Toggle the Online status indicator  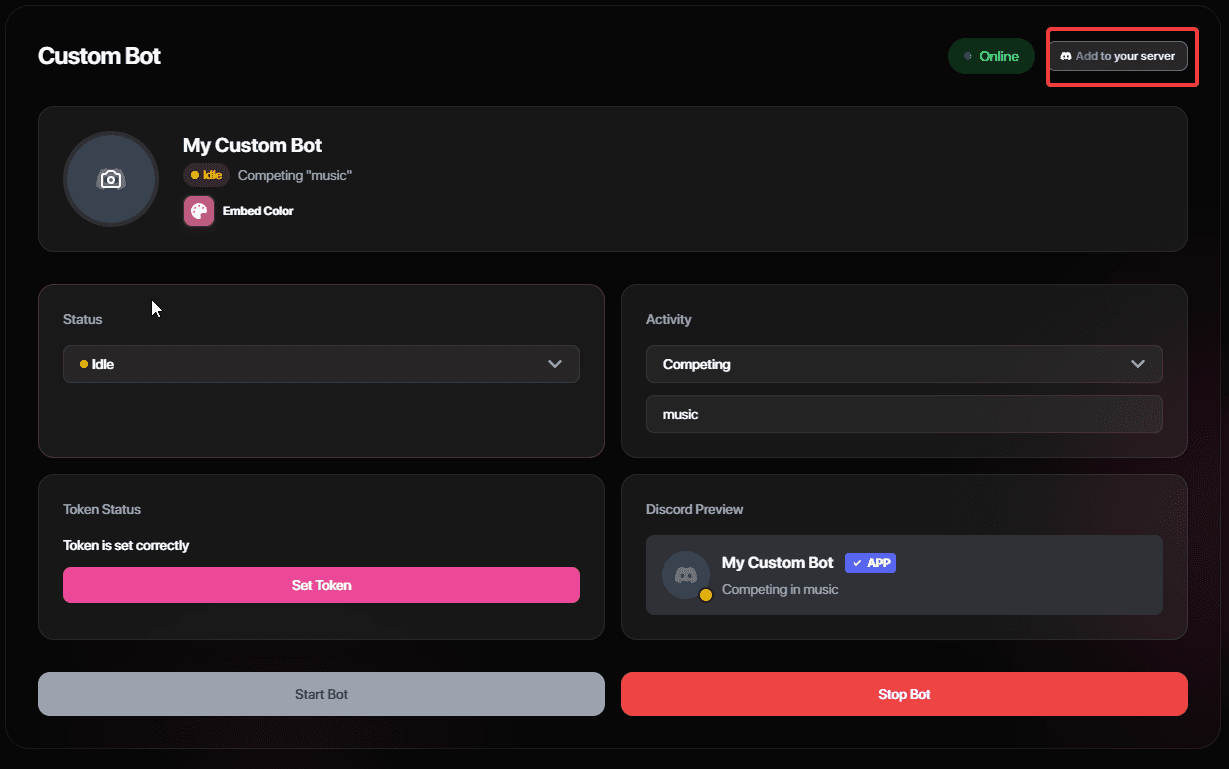pos(991,56)
